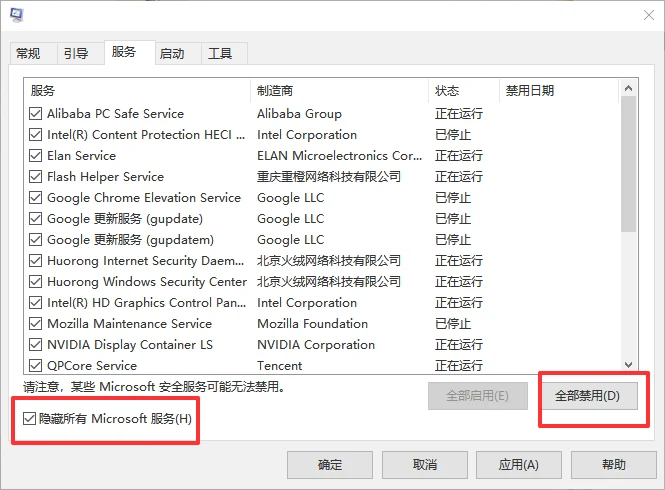Click the 全部禁用(D) button
This screenshot has width=665, height=490.
coord(588,396)
